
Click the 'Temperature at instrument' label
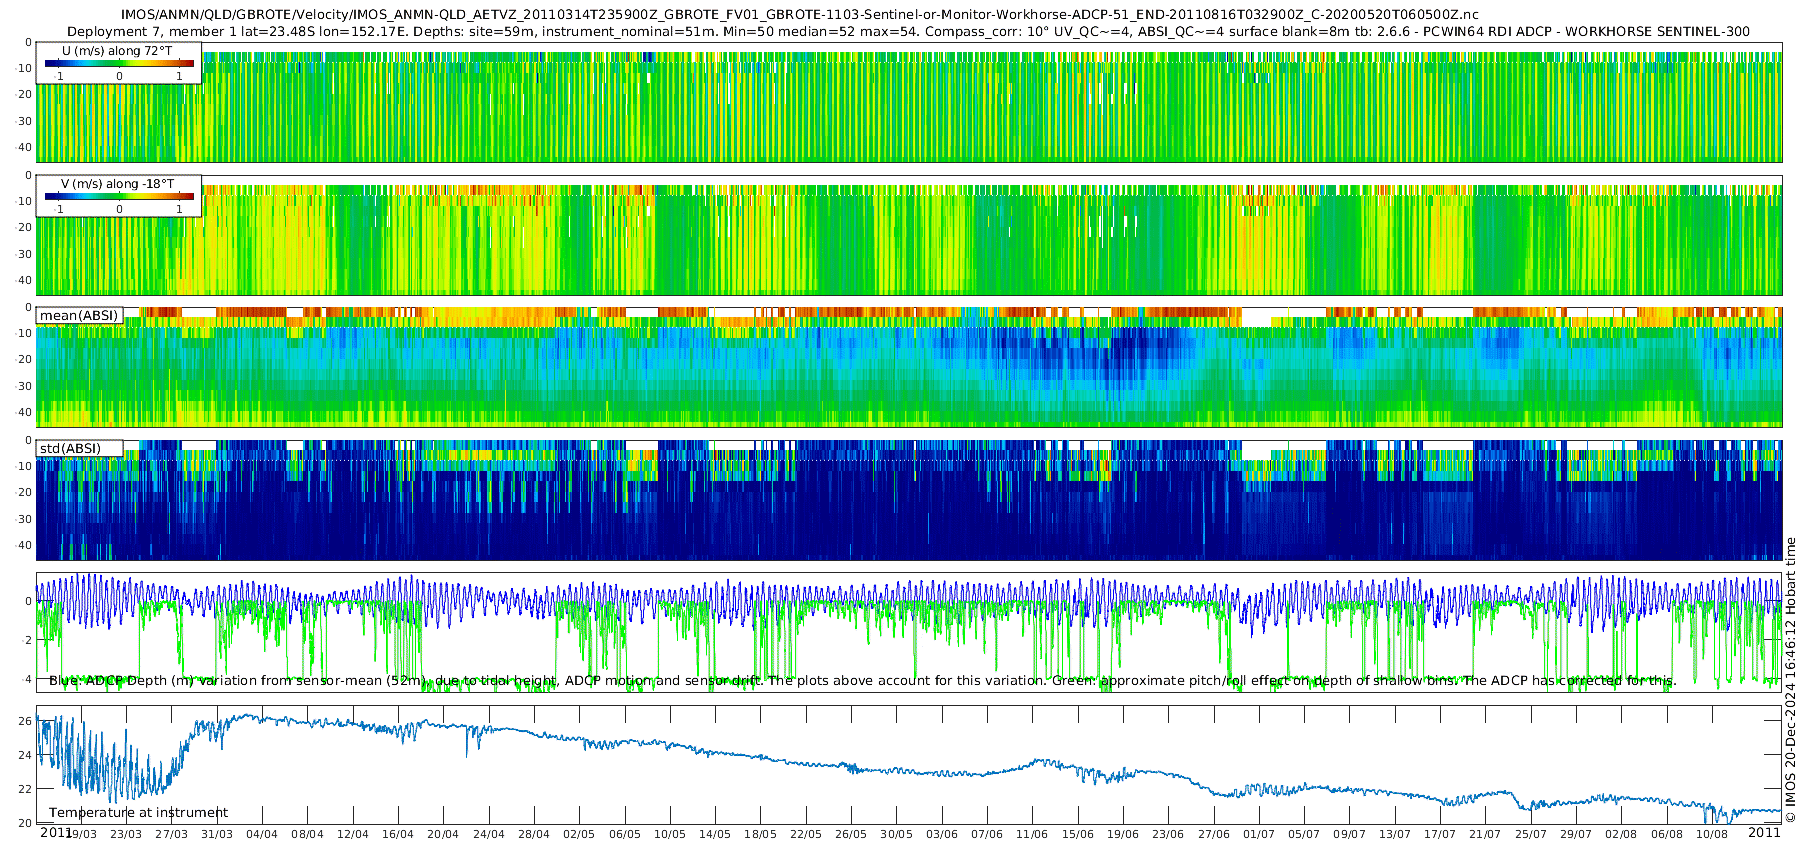[138, 813]
